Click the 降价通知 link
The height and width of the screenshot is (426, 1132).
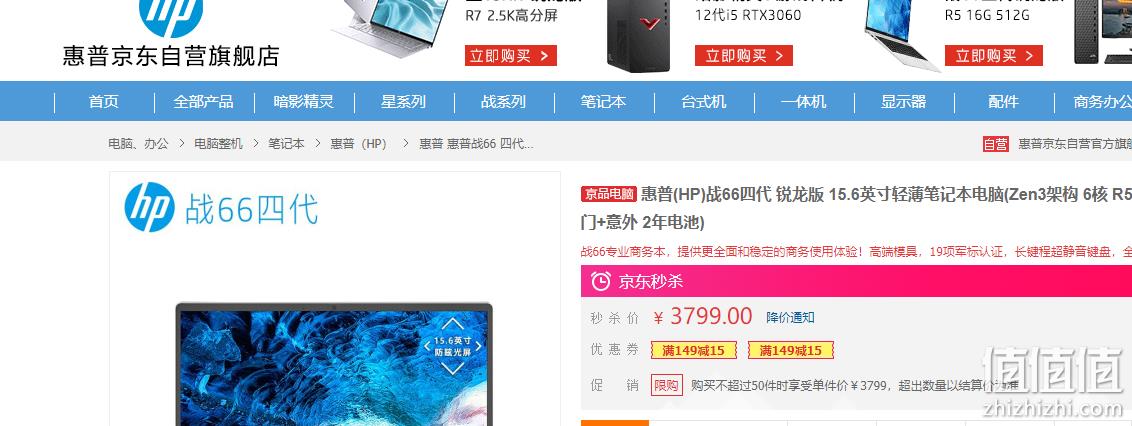coord(791,317)
